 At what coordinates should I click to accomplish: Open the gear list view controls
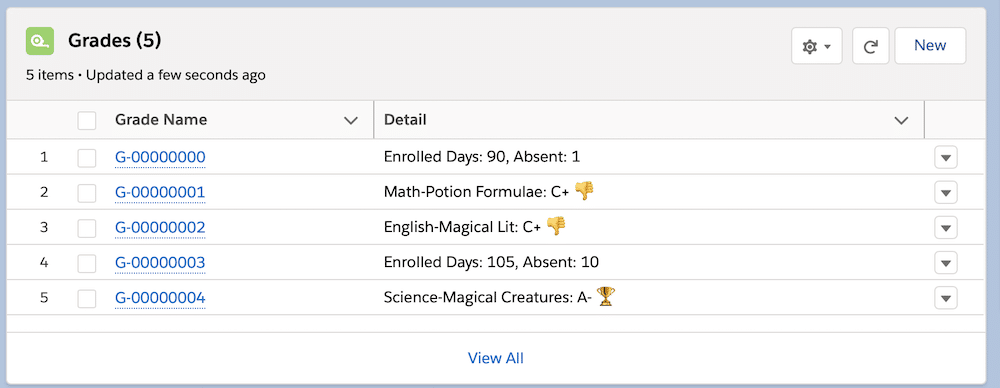coord(816,46)
